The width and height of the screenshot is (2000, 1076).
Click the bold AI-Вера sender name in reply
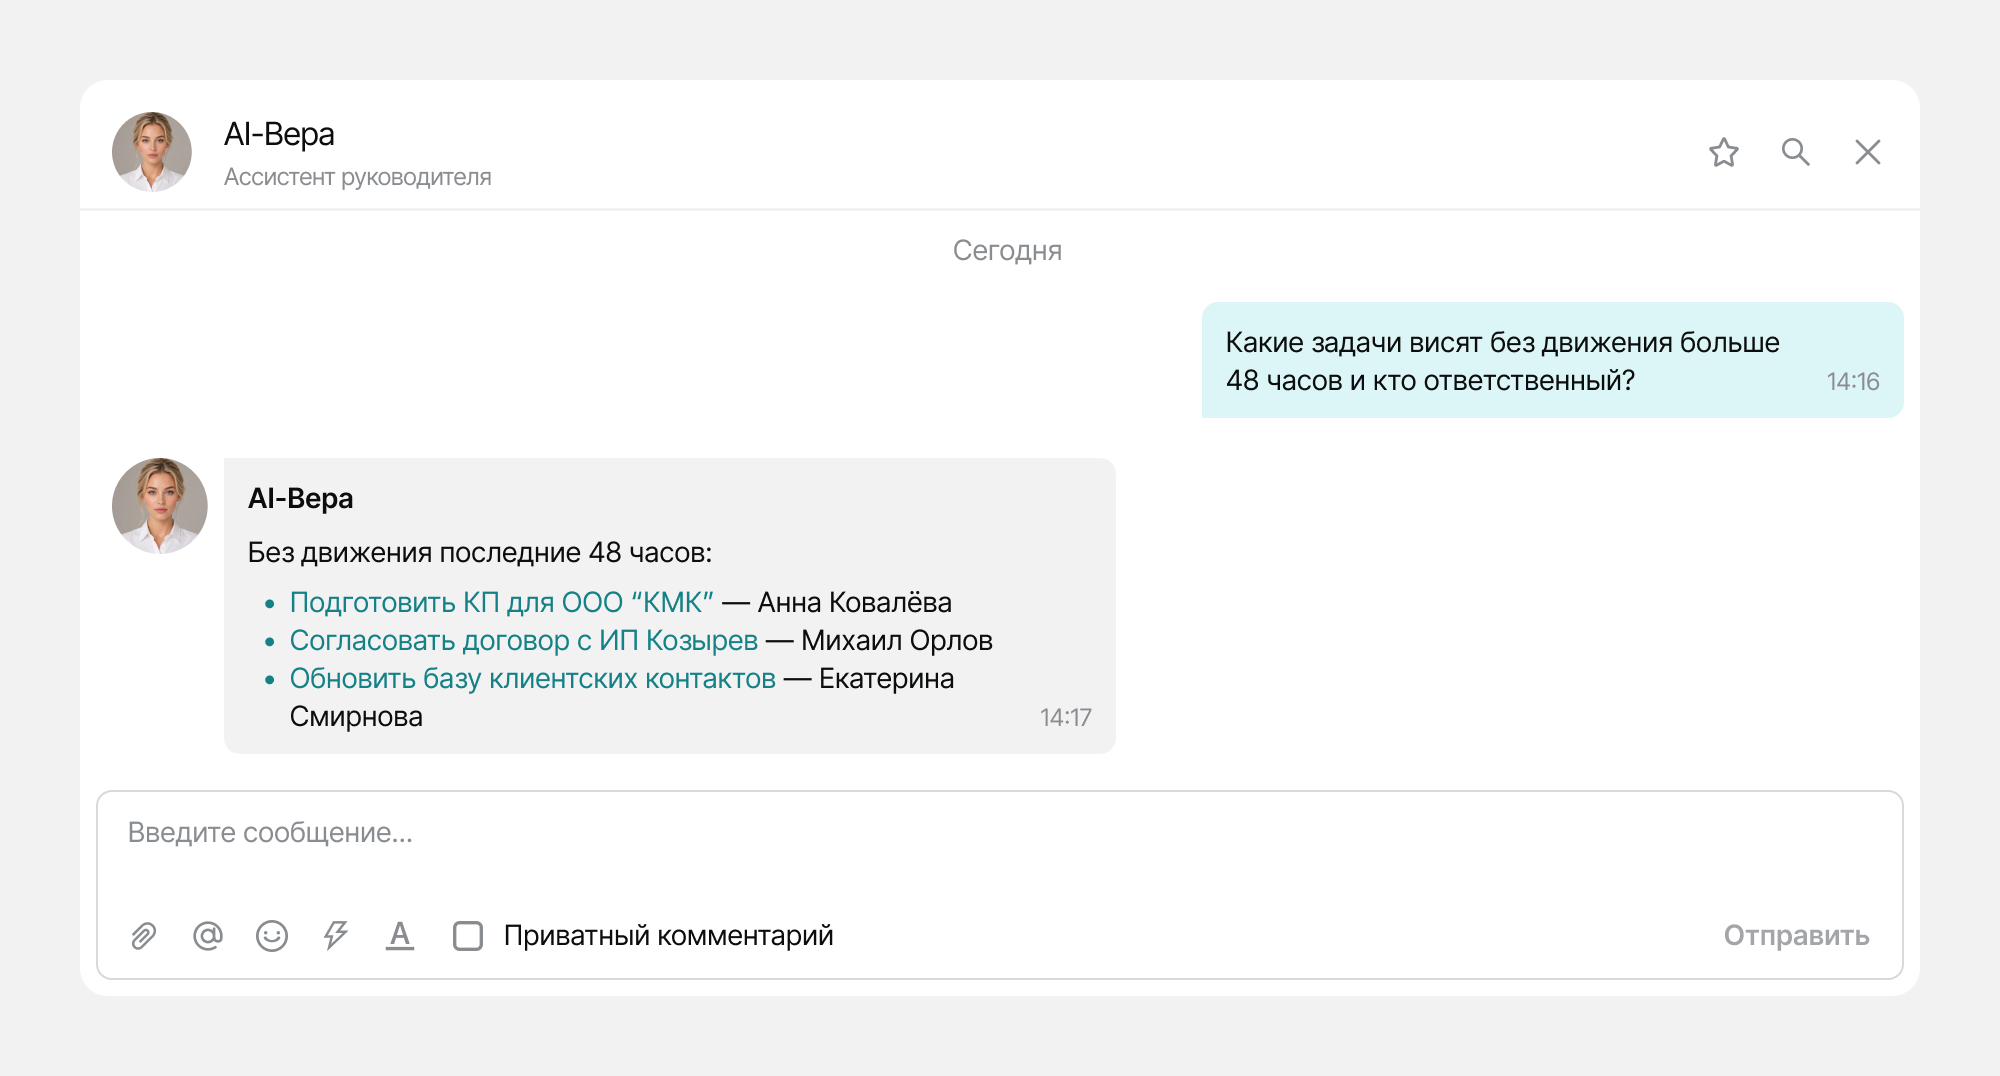[300, 498]
